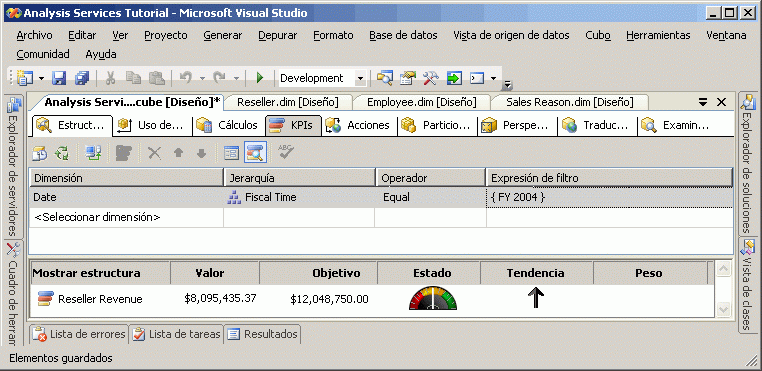The height and width of the screenshot is (371, 762).
Task: Open Explorador de soluciones side panel
Action: pyautogui.click(x=747, y=163)
